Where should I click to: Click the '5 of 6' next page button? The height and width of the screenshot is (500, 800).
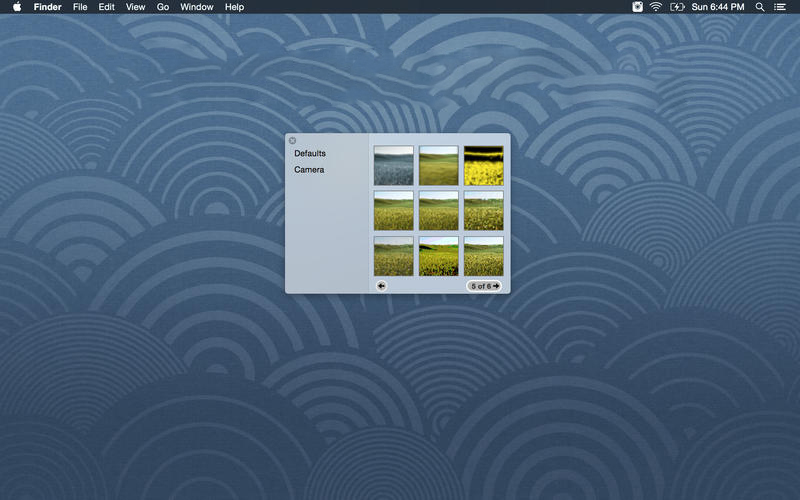[485, 286]
